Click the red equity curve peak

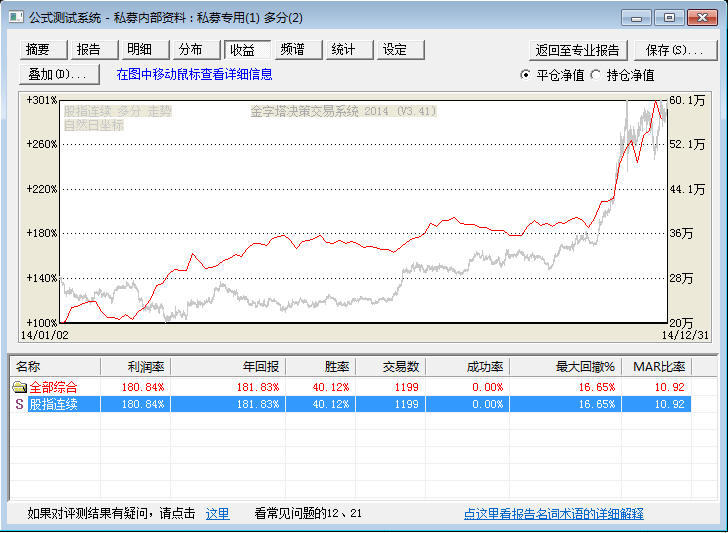[656, 101]
